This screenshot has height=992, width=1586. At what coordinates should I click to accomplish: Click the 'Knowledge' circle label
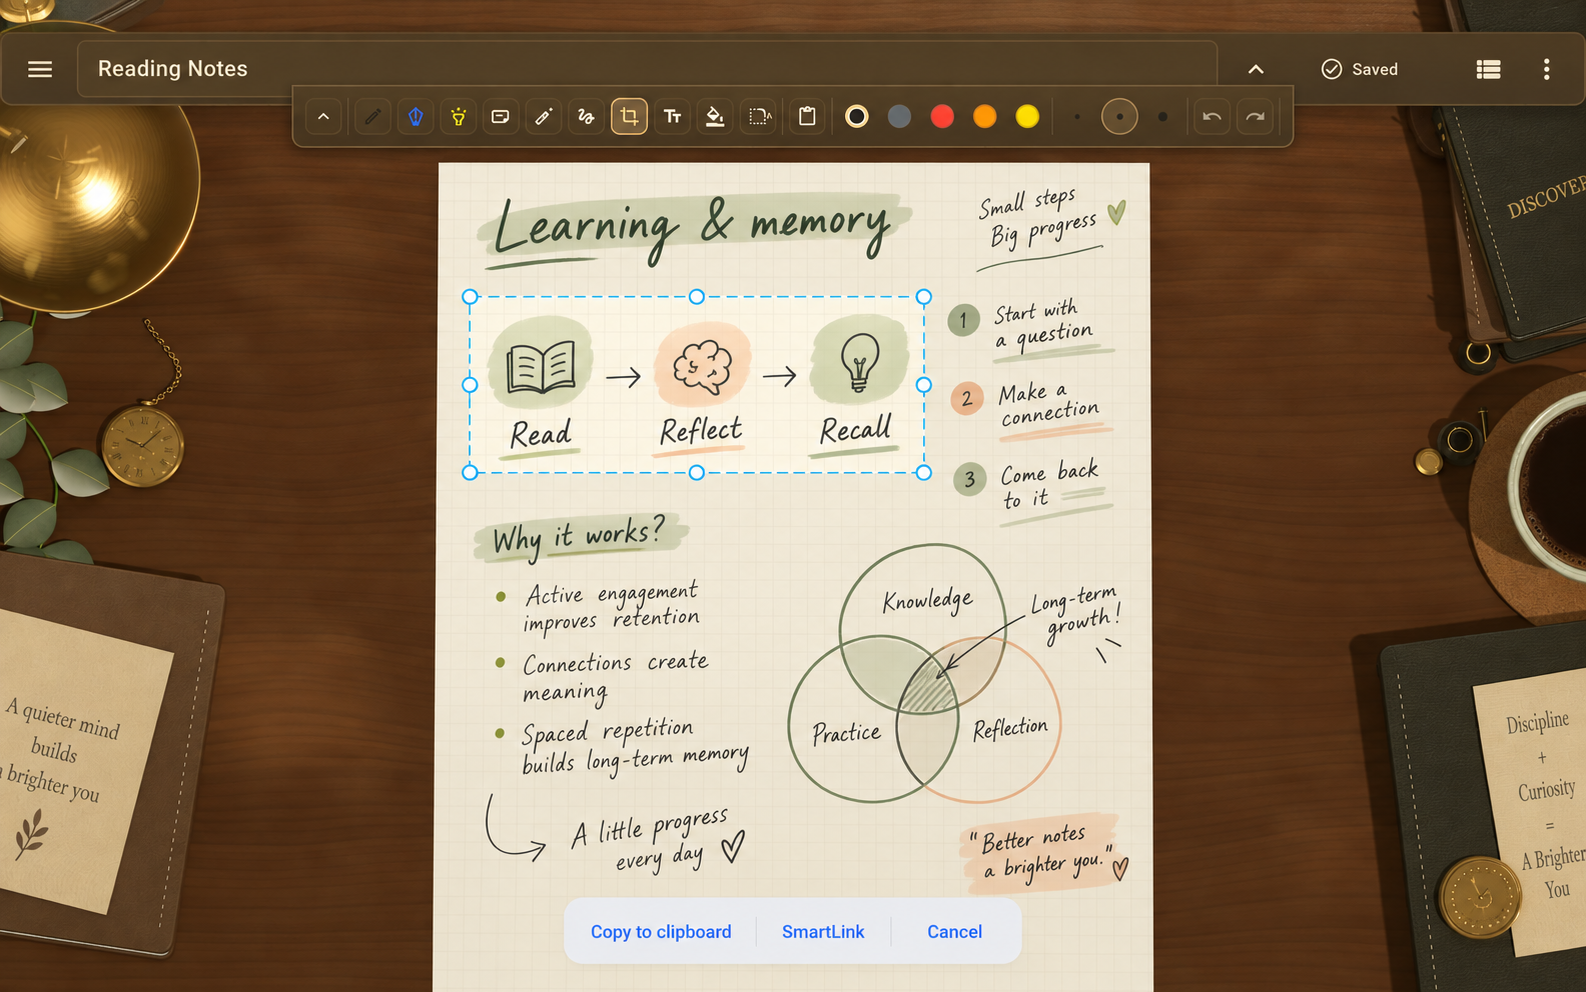pyautogui.click(x=927, y=600)
